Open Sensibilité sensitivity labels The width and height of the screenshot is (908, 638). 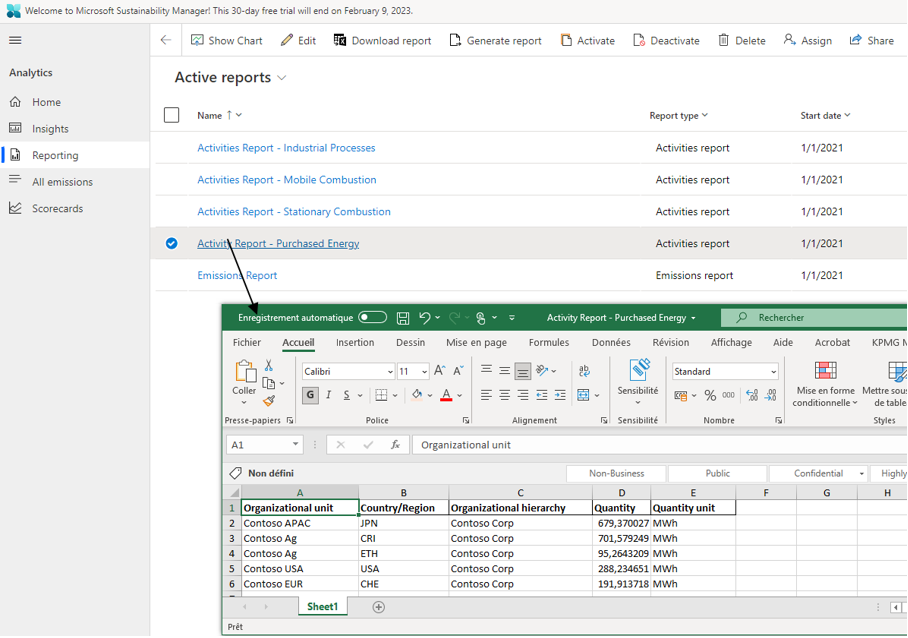pos(638,382)
